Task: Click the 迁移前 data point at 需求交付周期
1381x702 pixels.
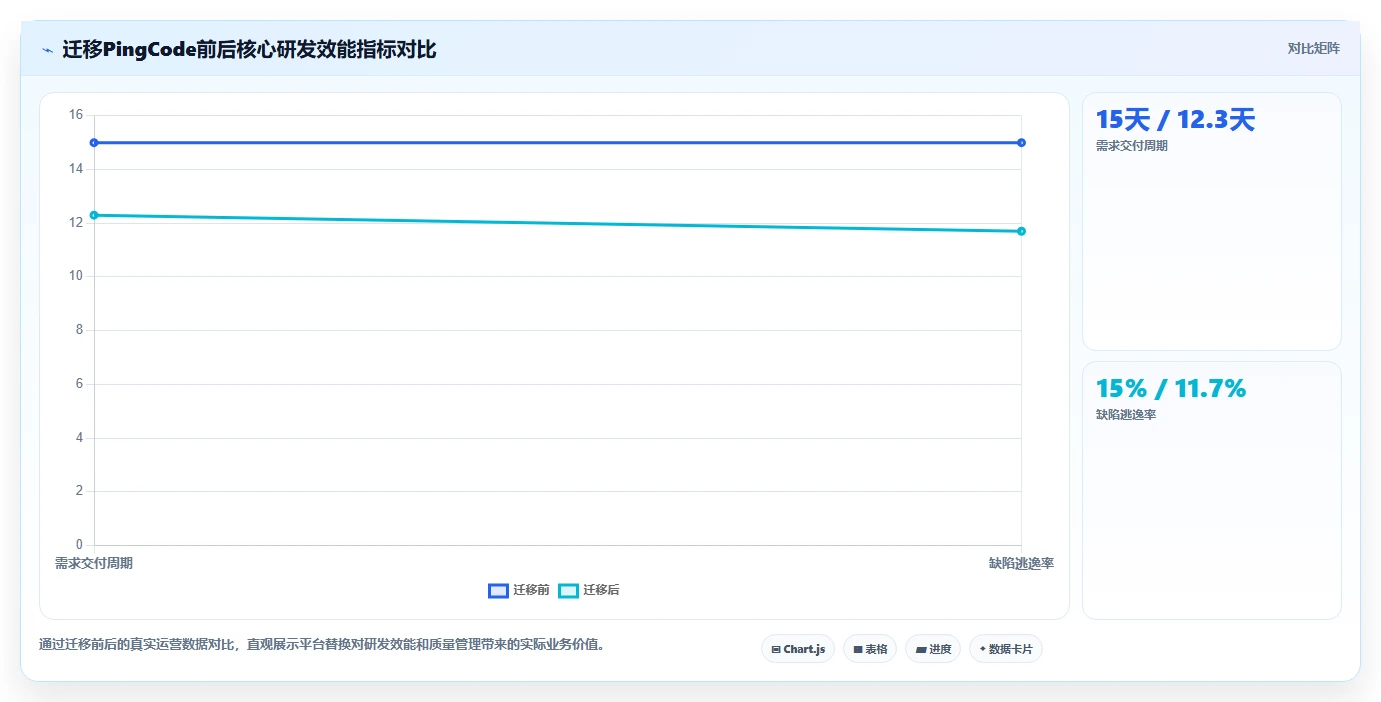Action: click(x=94, y=143)
